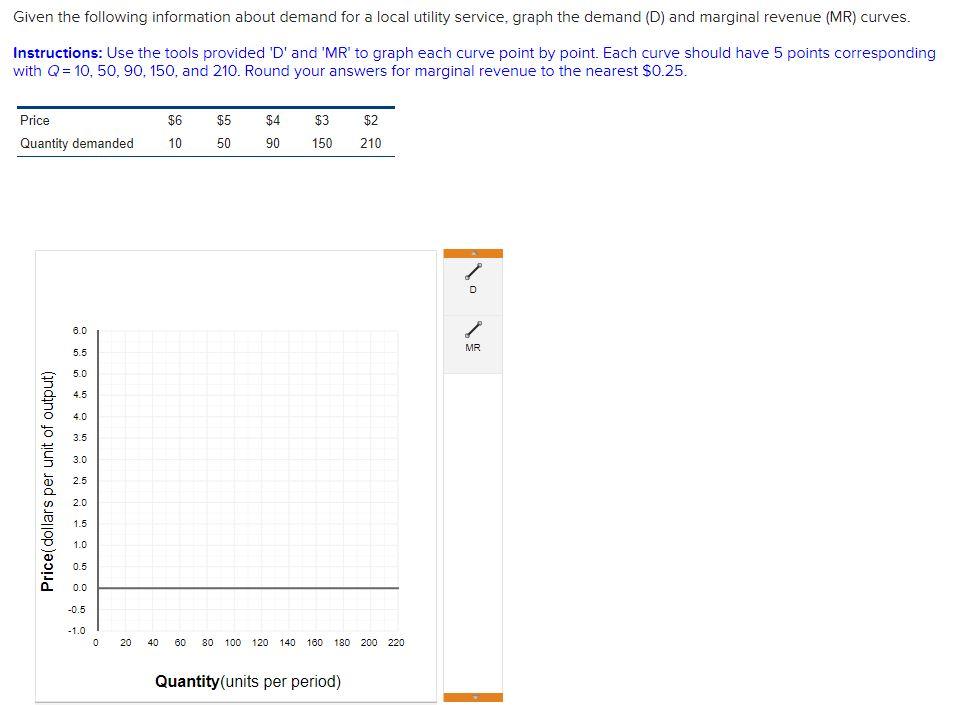
Task: Click the $3 price cell
Action: click(322, 121)
